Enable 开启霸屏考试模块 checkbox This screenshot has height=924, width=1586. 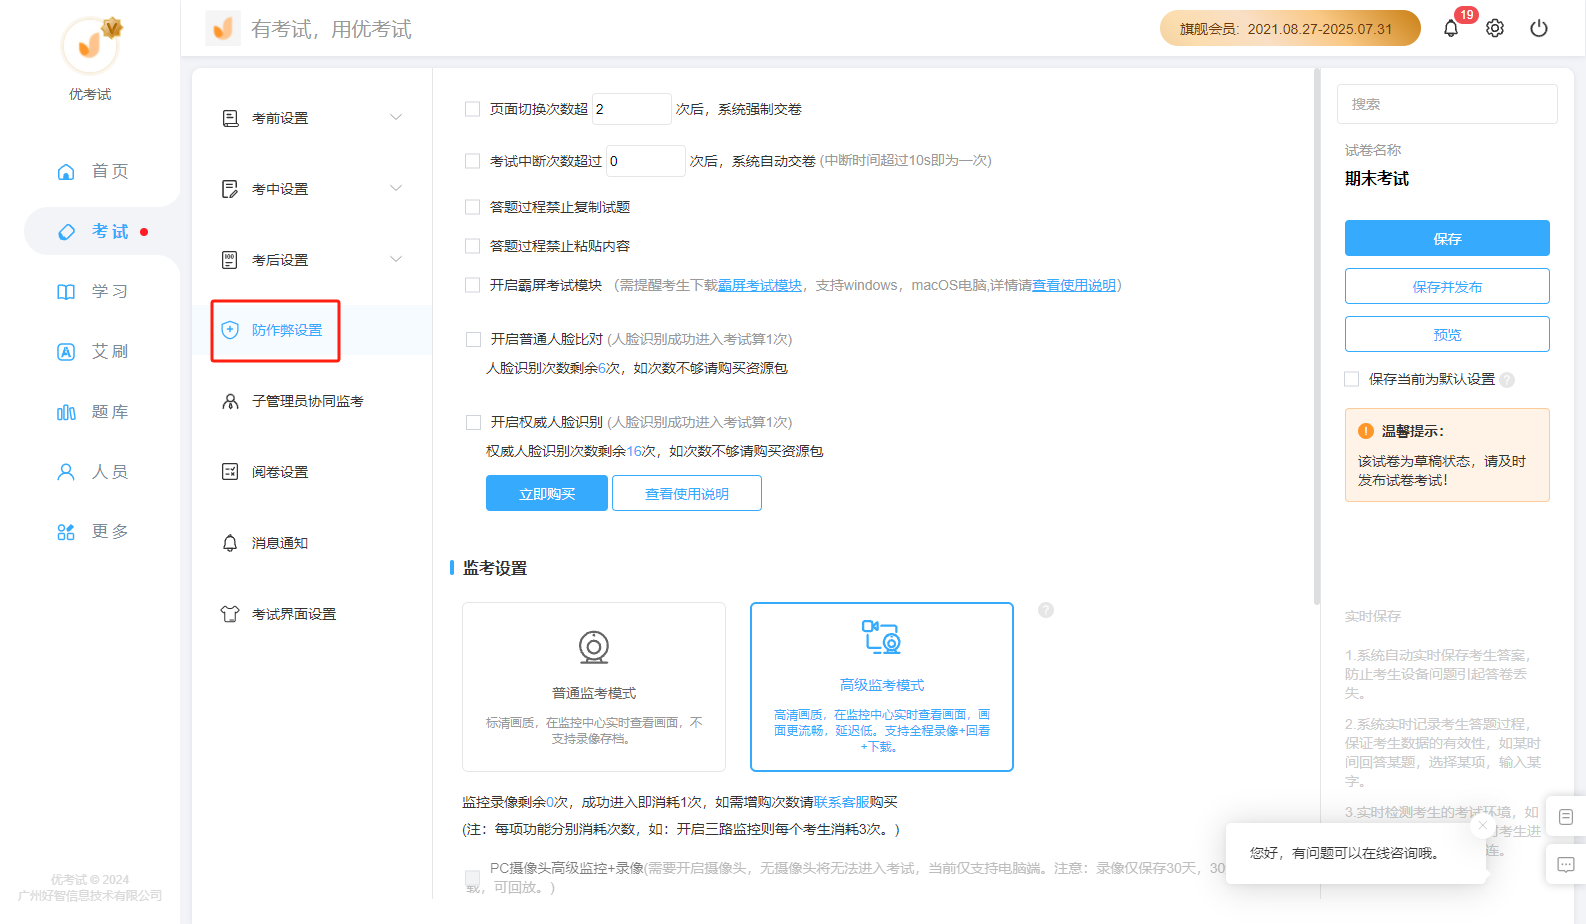pos(473,285)
